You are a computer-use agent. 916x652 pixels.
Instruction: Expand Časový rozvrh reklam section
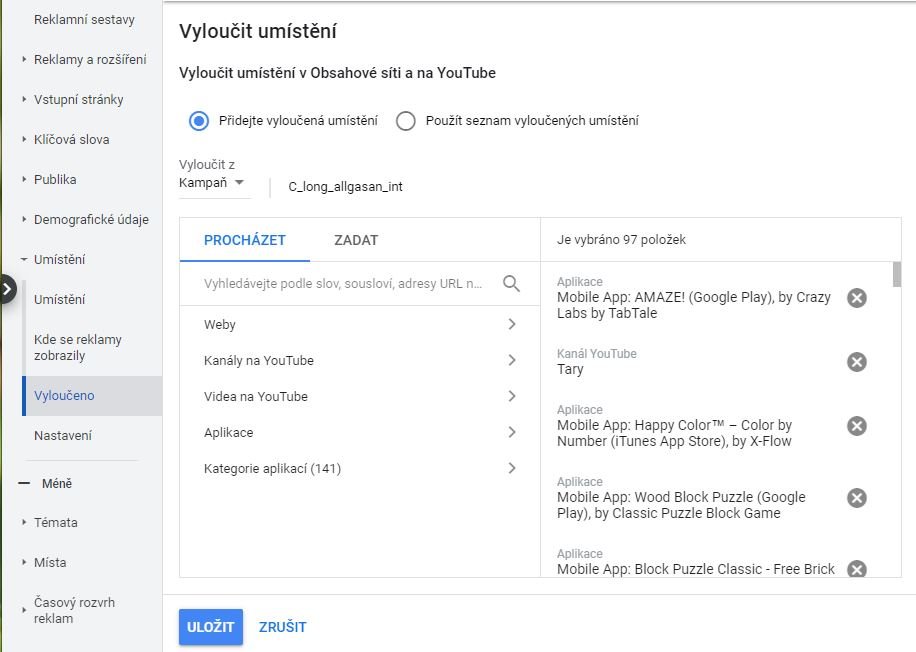click(x=24, y=611)
